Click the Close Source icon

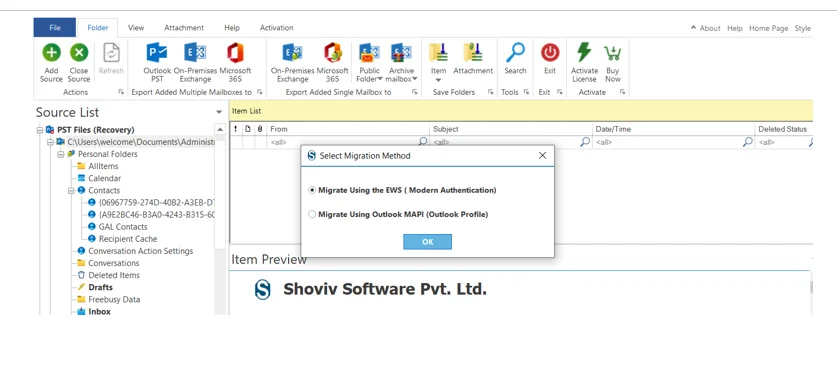coord(79,53)
